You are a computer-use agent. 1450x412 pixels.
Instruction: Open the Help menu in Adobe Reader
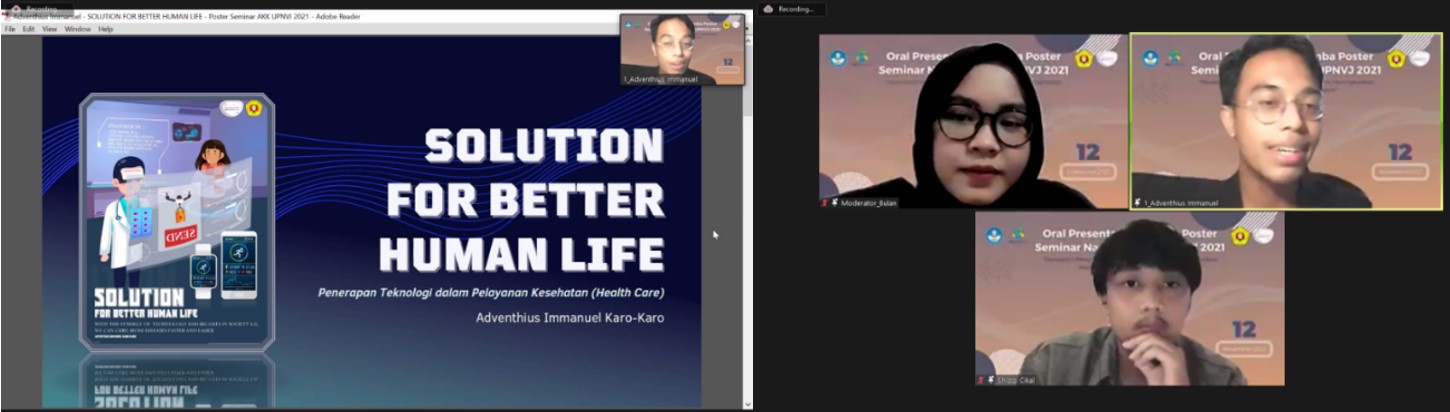pyautogui.click(x=105, y=29)
